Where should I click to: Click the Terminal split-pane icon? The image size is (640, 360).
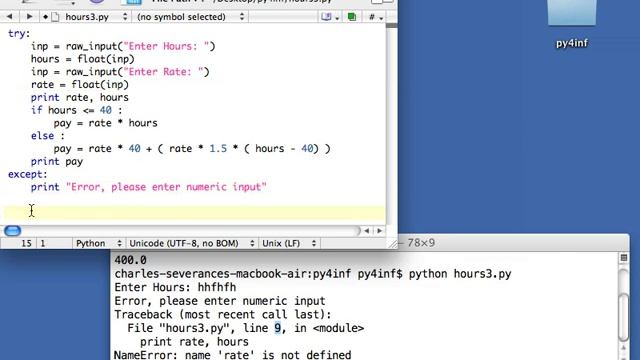[623, 258]
